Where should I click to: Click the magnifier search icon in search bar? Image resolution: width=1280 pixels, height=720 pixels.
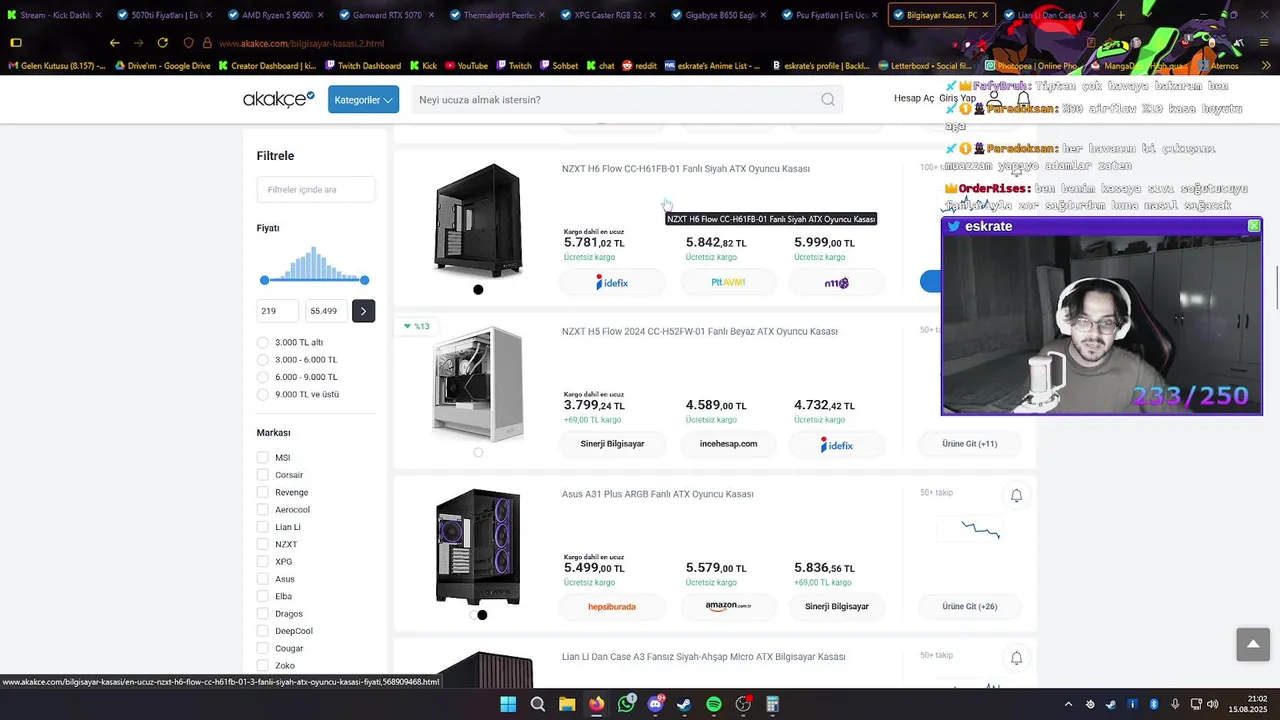click(x=828, y=99)
